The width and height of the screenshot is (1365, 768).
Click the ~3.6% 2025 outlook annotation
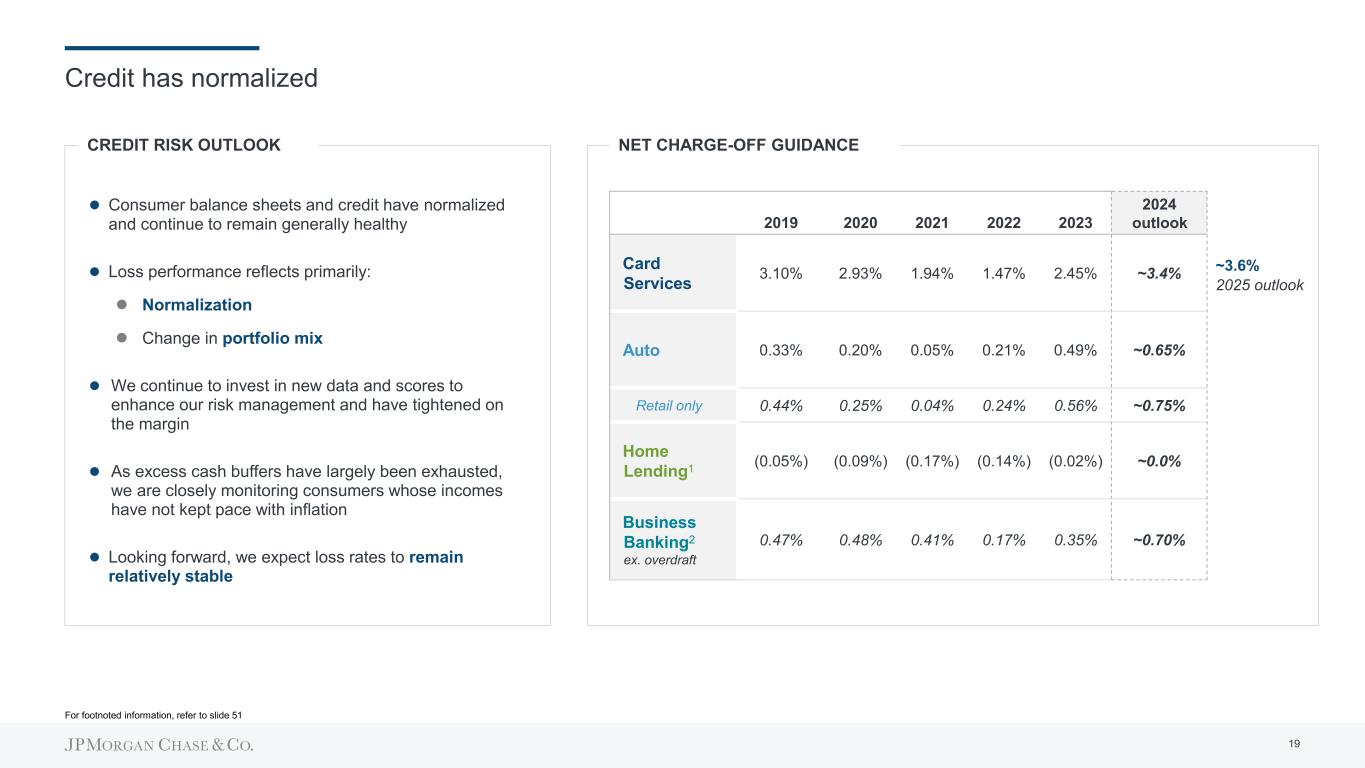click(x=1259, y=275)
